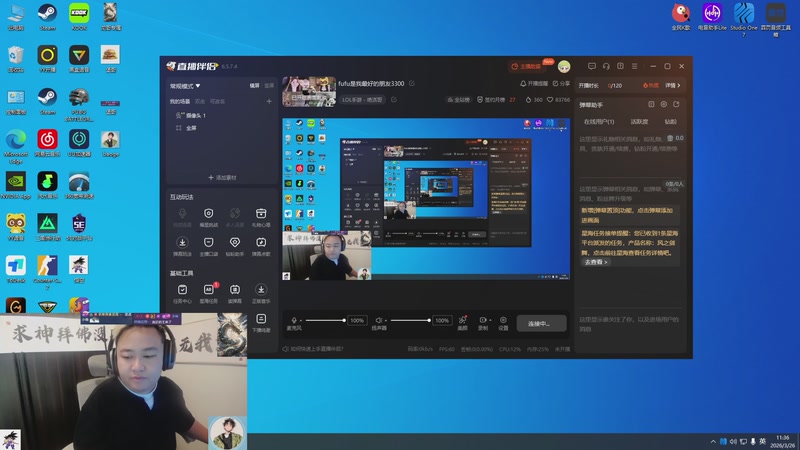Open 弹幕点歌 song request tool
Screen dimensions: 800x450
tap(261, 246)
